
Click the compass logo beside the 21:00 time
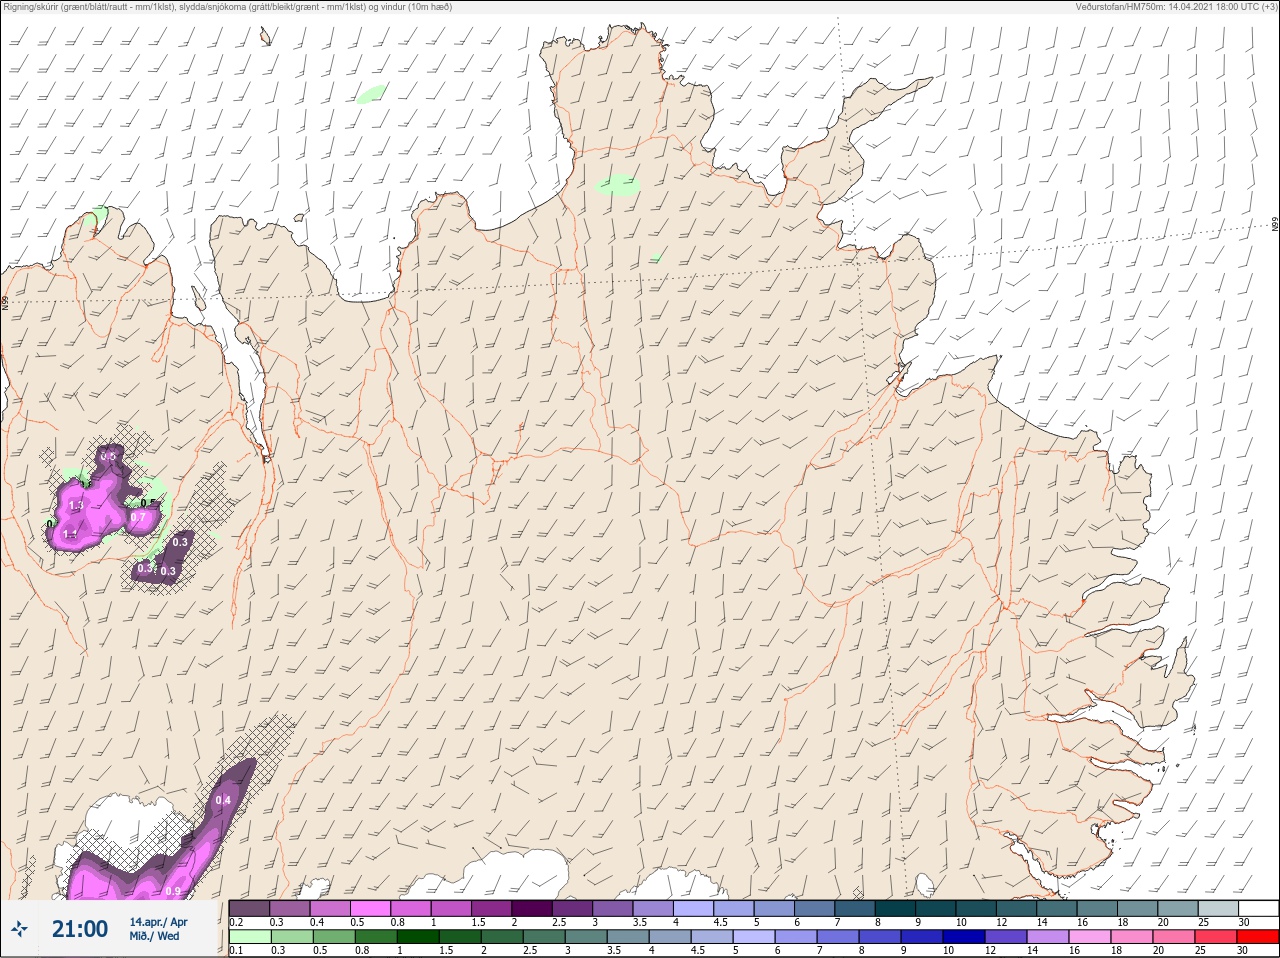point(20,929)
